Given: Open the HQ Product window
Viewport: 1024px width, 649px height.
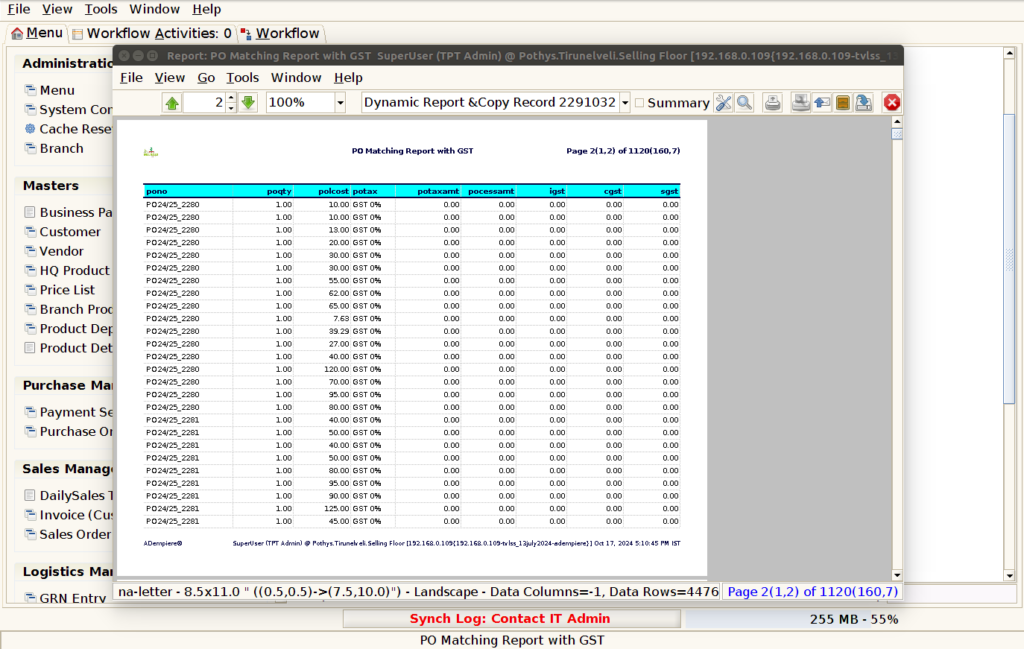Looking at the screenshot, I should pyautogui.click(x=67, y=270).
